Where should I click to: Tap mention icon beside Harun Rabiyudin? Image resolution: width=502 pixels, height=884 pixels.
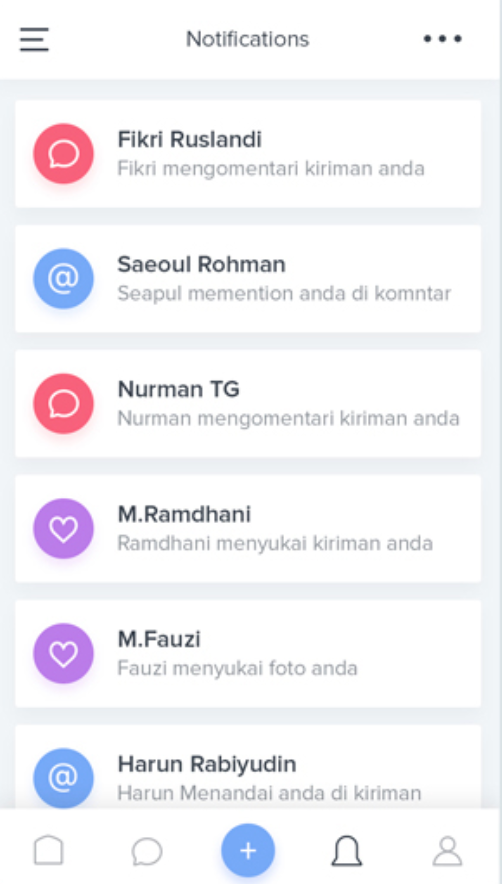[63, 779]
